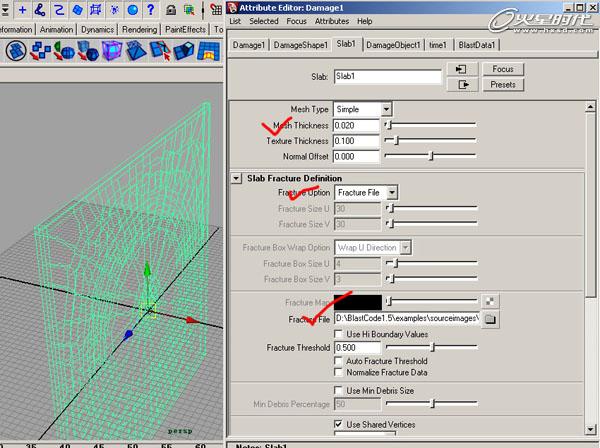
Task: Click the circled polygon plane shelf icon
Action: (x=15, y=51)
